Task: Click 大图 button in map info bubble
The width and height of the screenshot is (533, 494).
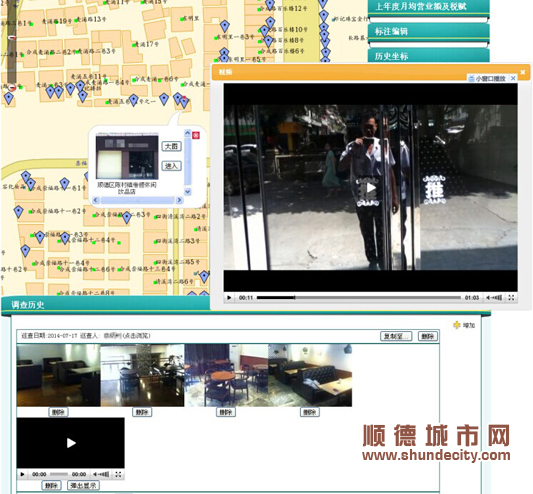Action: (x=171, y=146)
